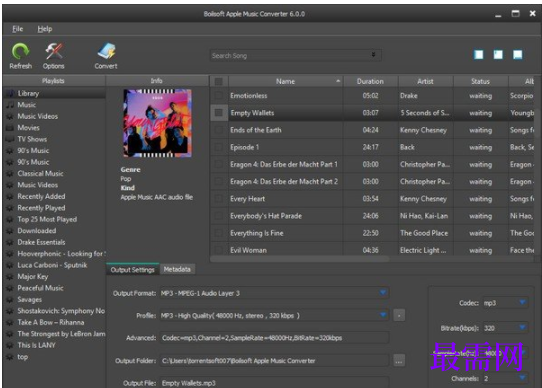This screenshot has height=388, width=542.
Task: Select the first blue layout view icon
Action: (479, 54)
